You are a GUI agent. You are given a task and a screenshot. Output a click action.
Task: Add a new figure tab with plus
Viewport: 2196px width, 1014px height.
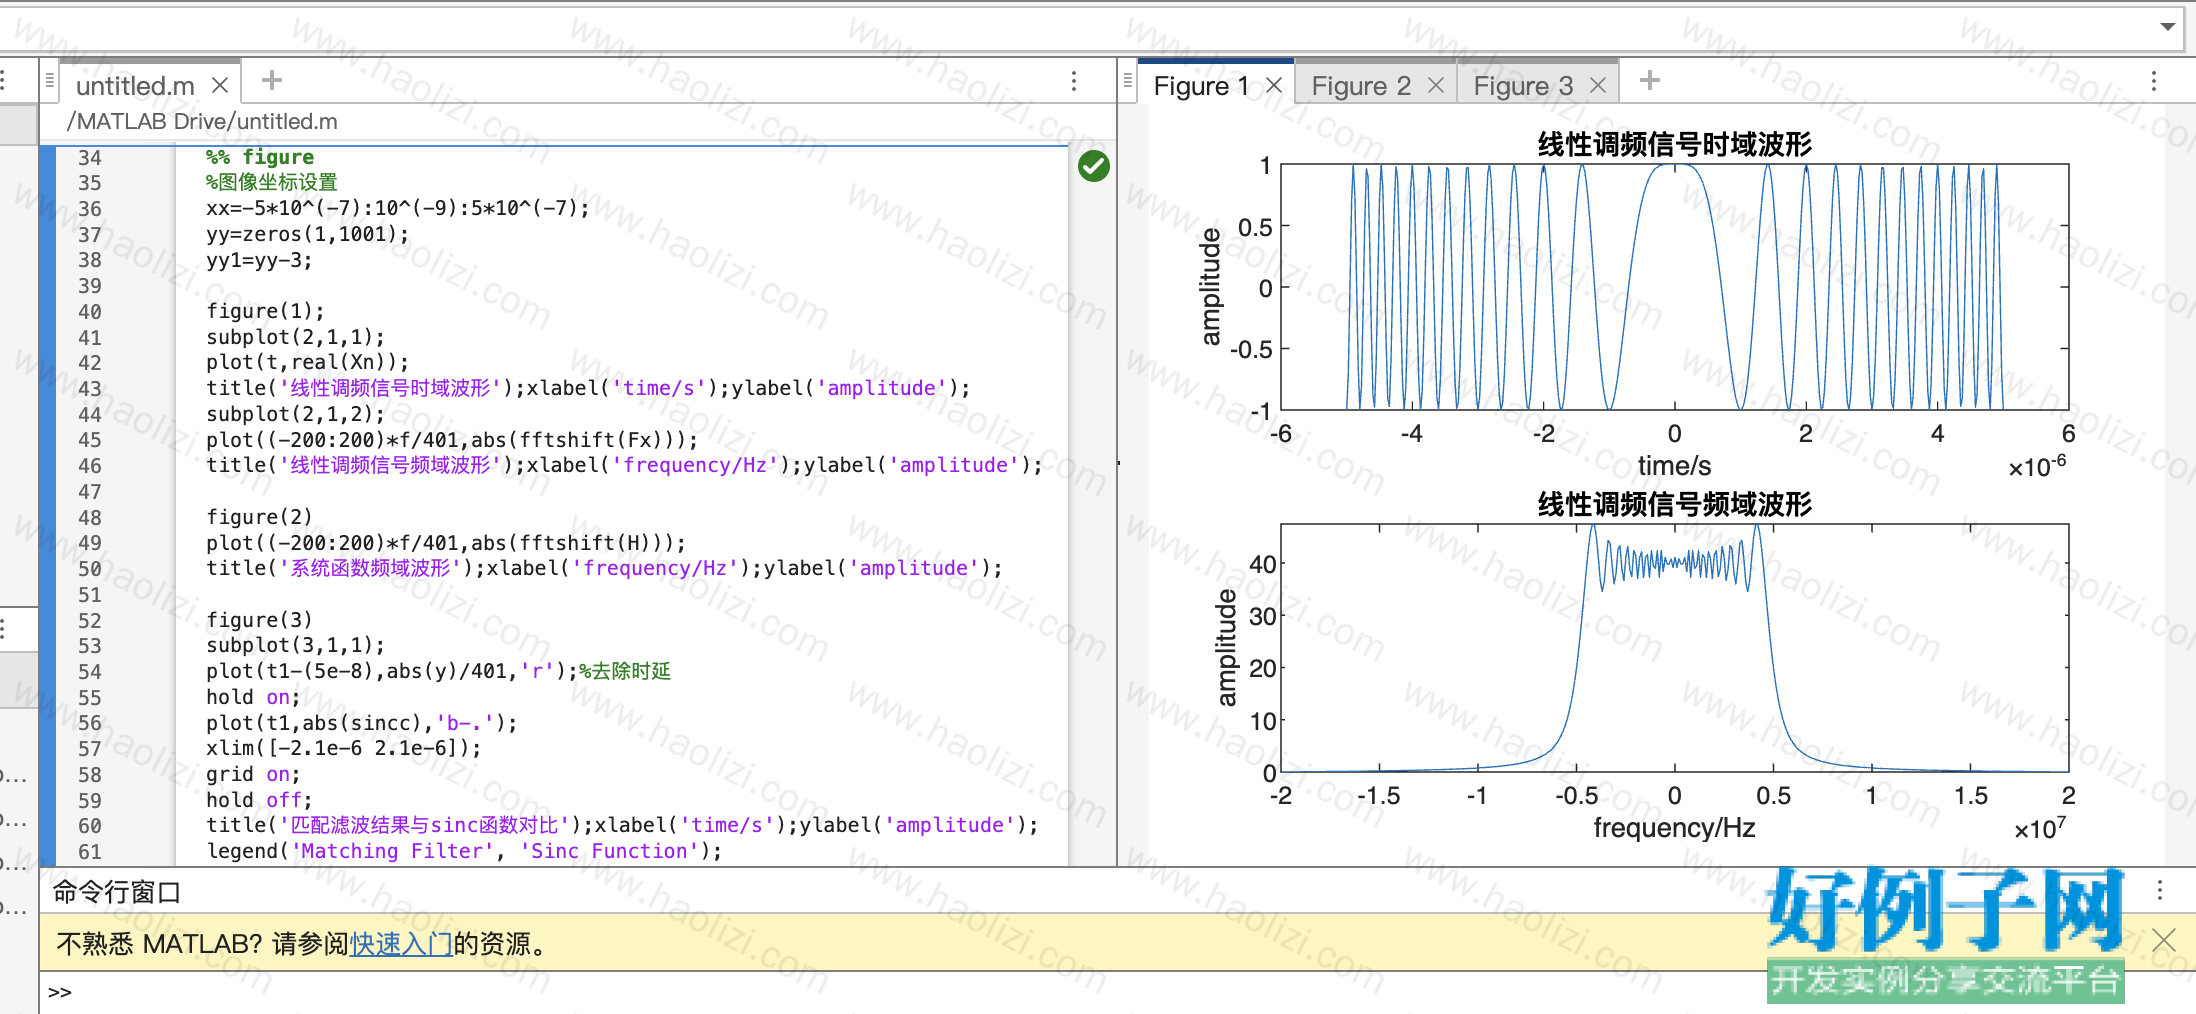[1650, 80]
